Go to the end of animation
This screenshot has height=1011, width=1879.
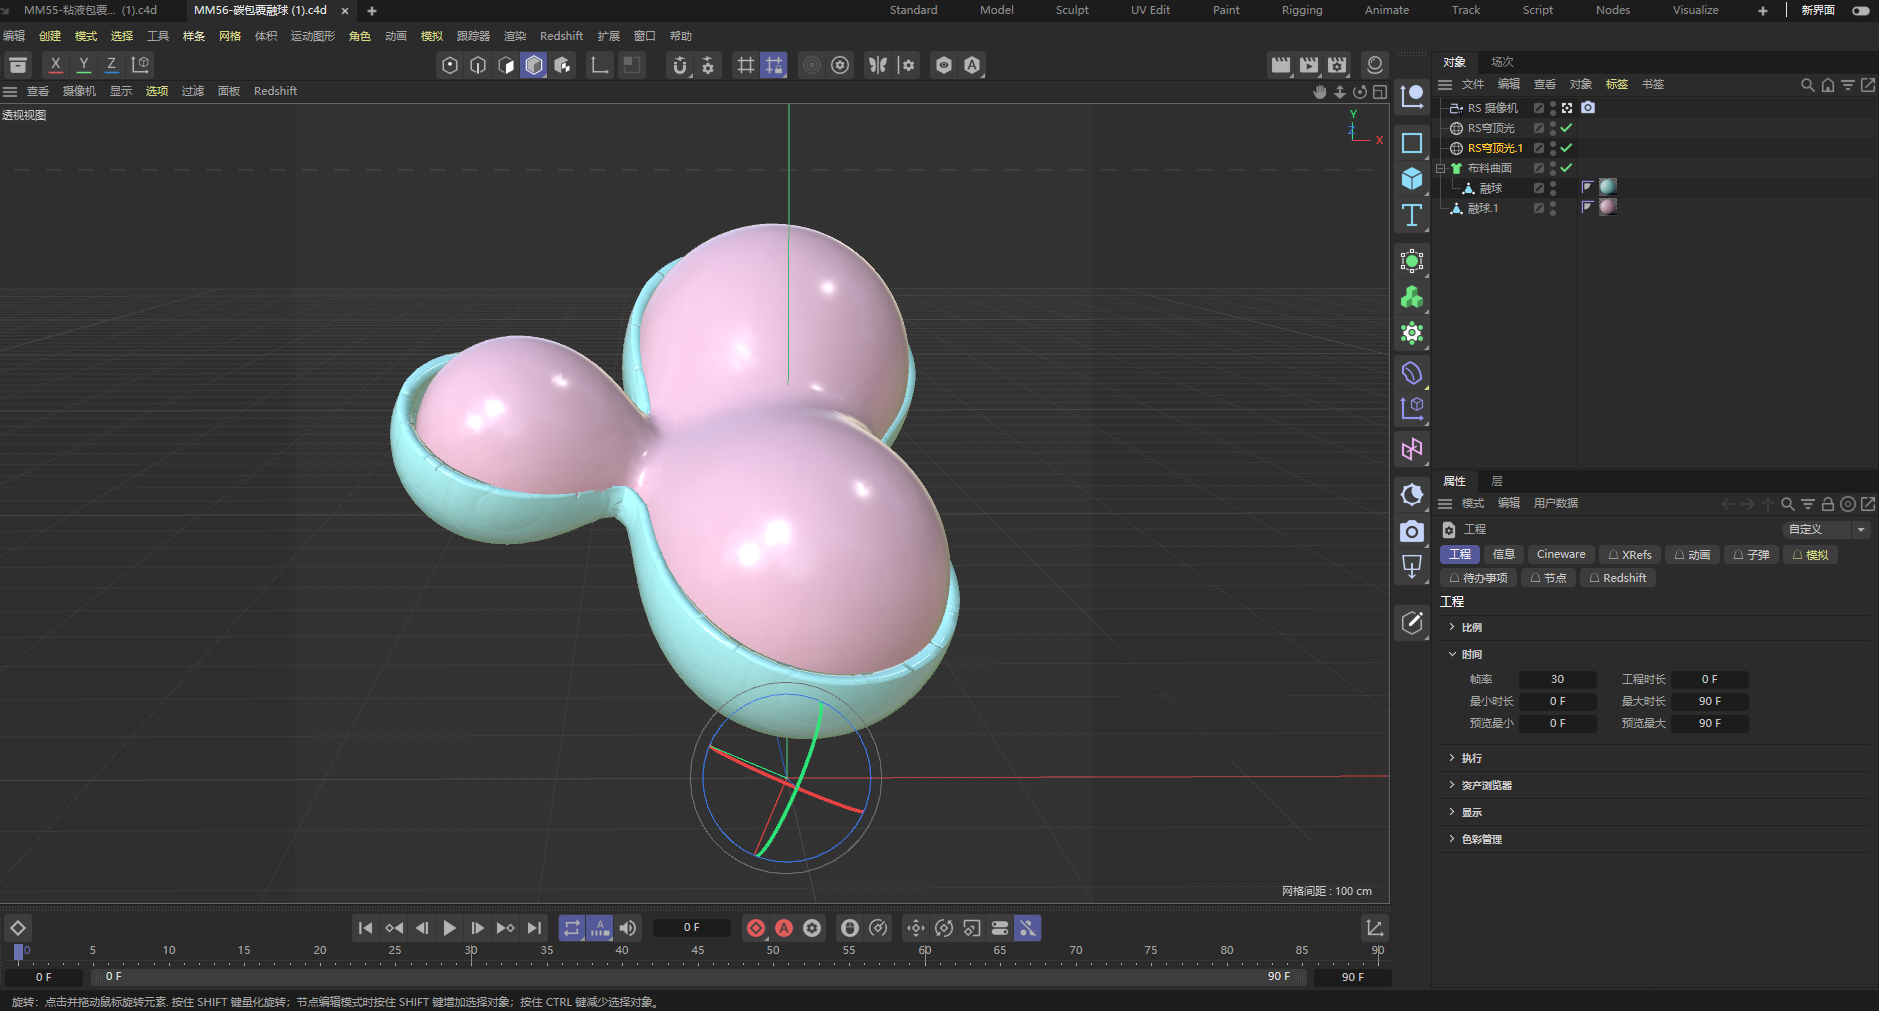534,928
